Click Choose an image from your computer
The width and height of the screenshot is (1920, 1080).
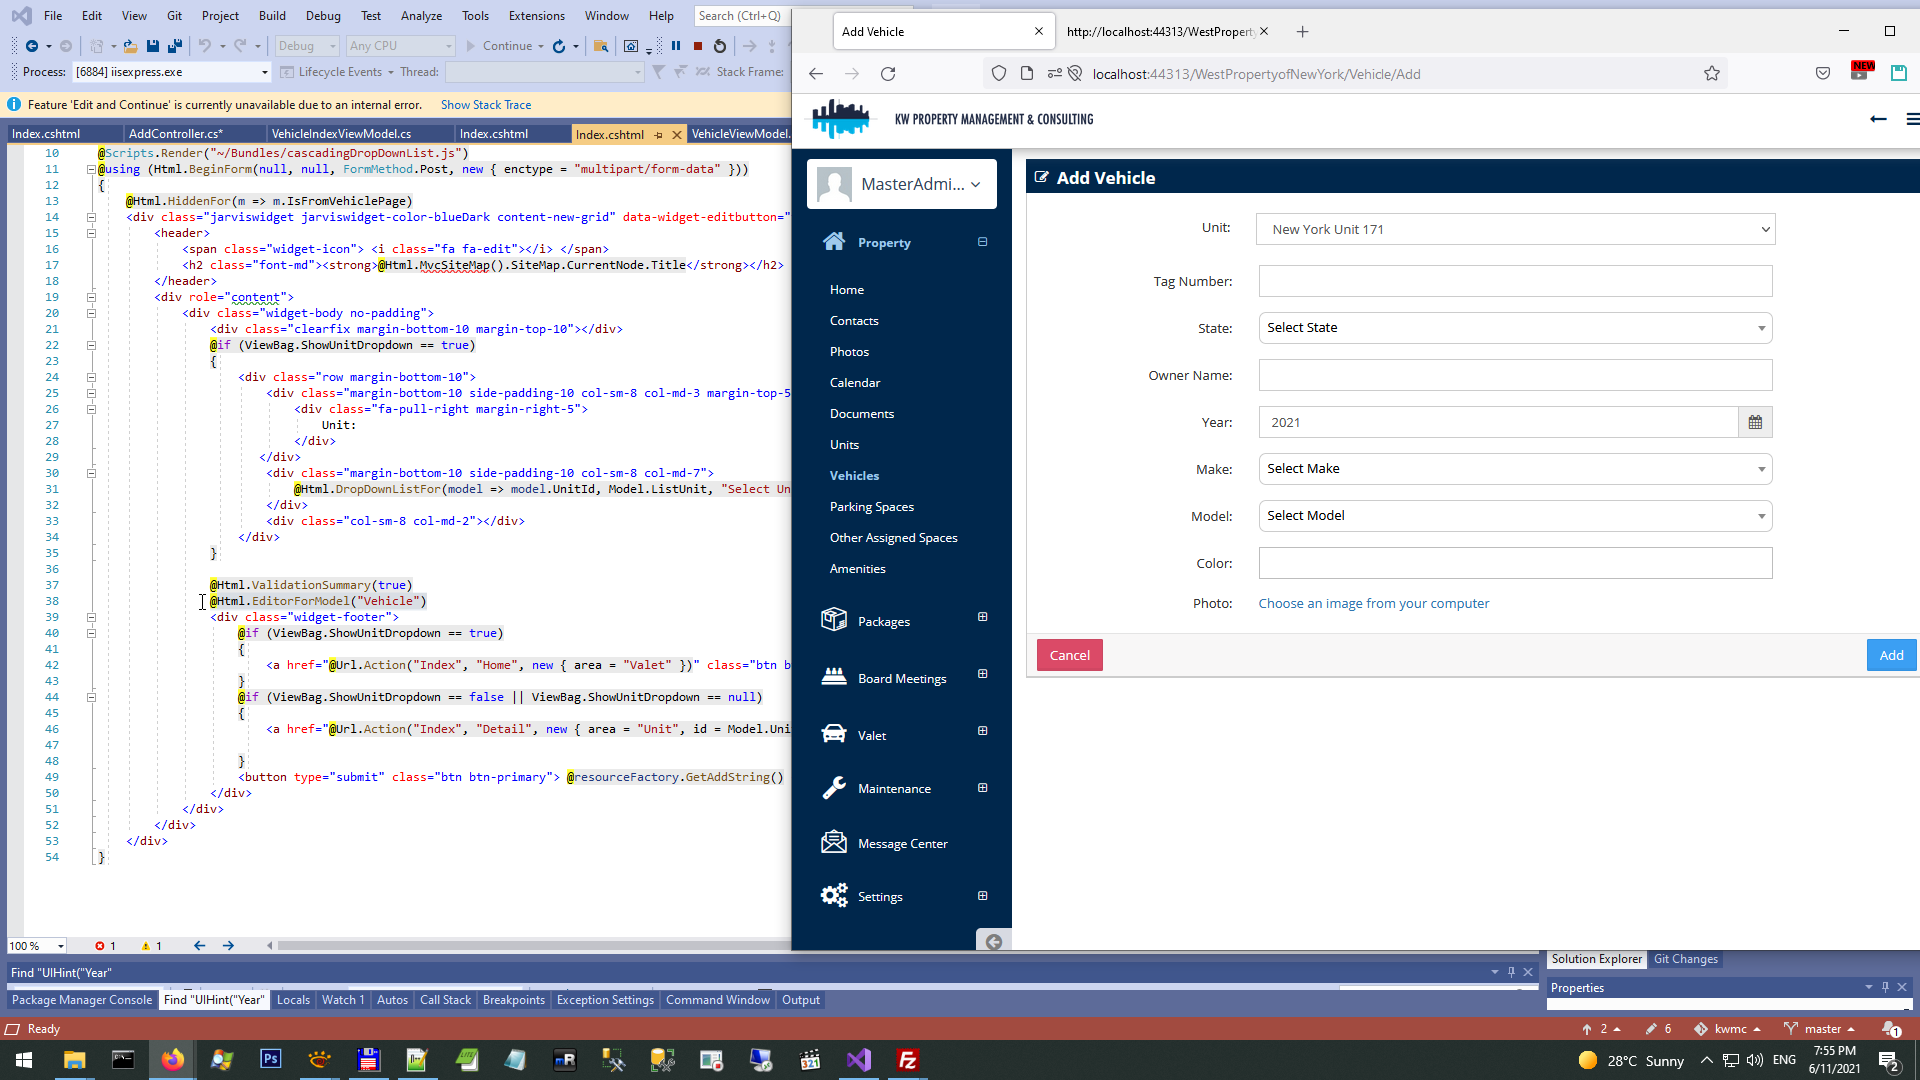(x=1373, y=604)
